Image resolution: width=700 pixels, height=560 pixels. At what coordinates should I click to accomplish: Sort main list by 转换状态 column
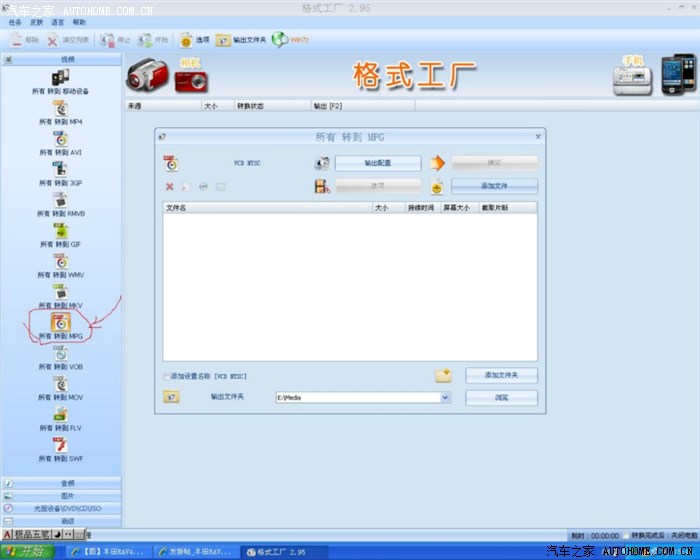(x=272, y=106)
